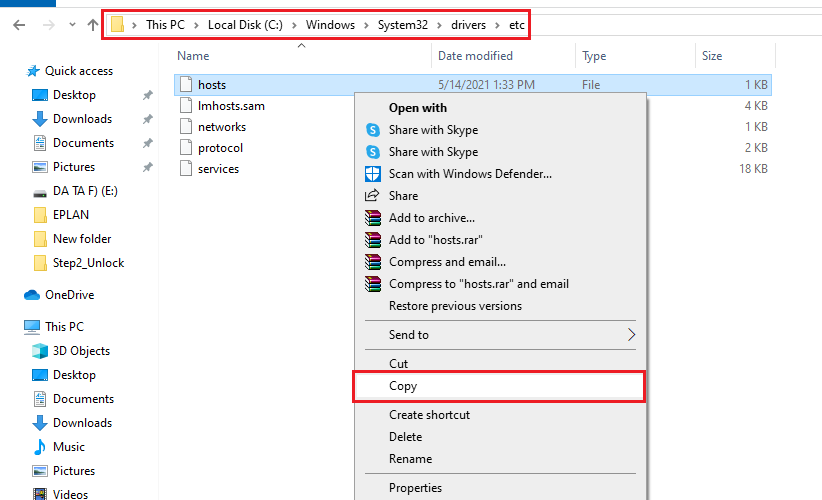The height and width of the screenshot is (500, 822).
Task: Choose Properties in the context menu
Action: click(415, 488)
